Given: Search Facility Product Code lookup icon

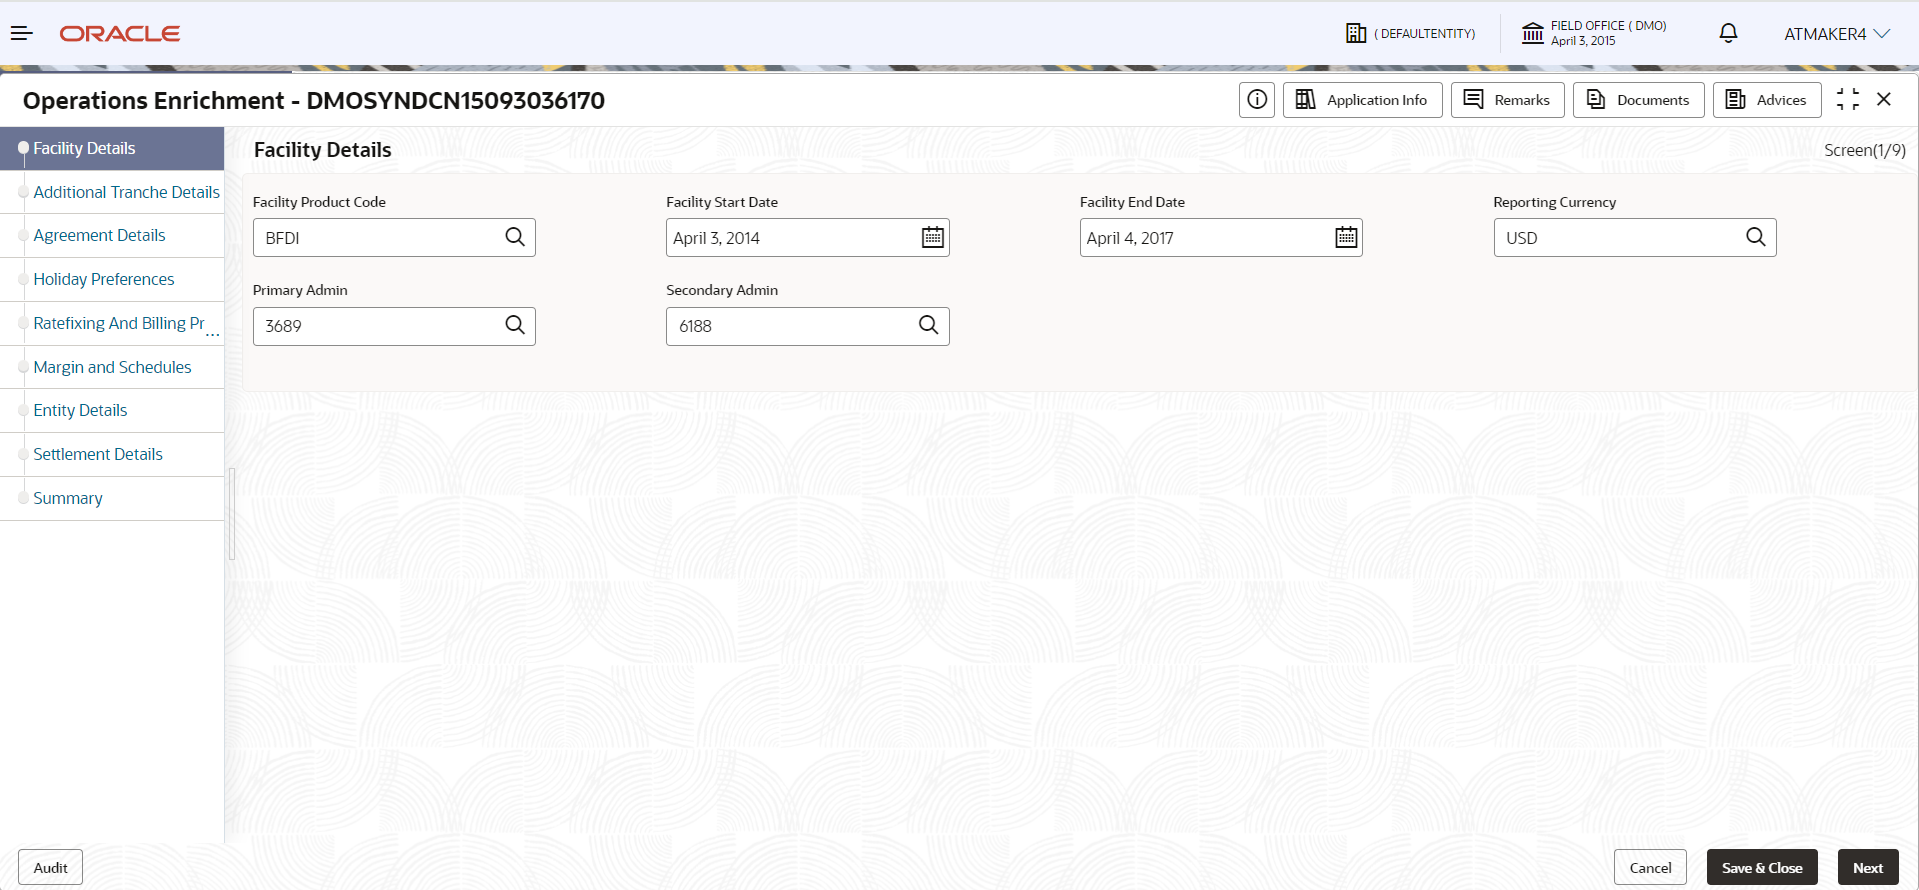Looking at the screenshot, I should pyautogui.click(x=515, y=237).
